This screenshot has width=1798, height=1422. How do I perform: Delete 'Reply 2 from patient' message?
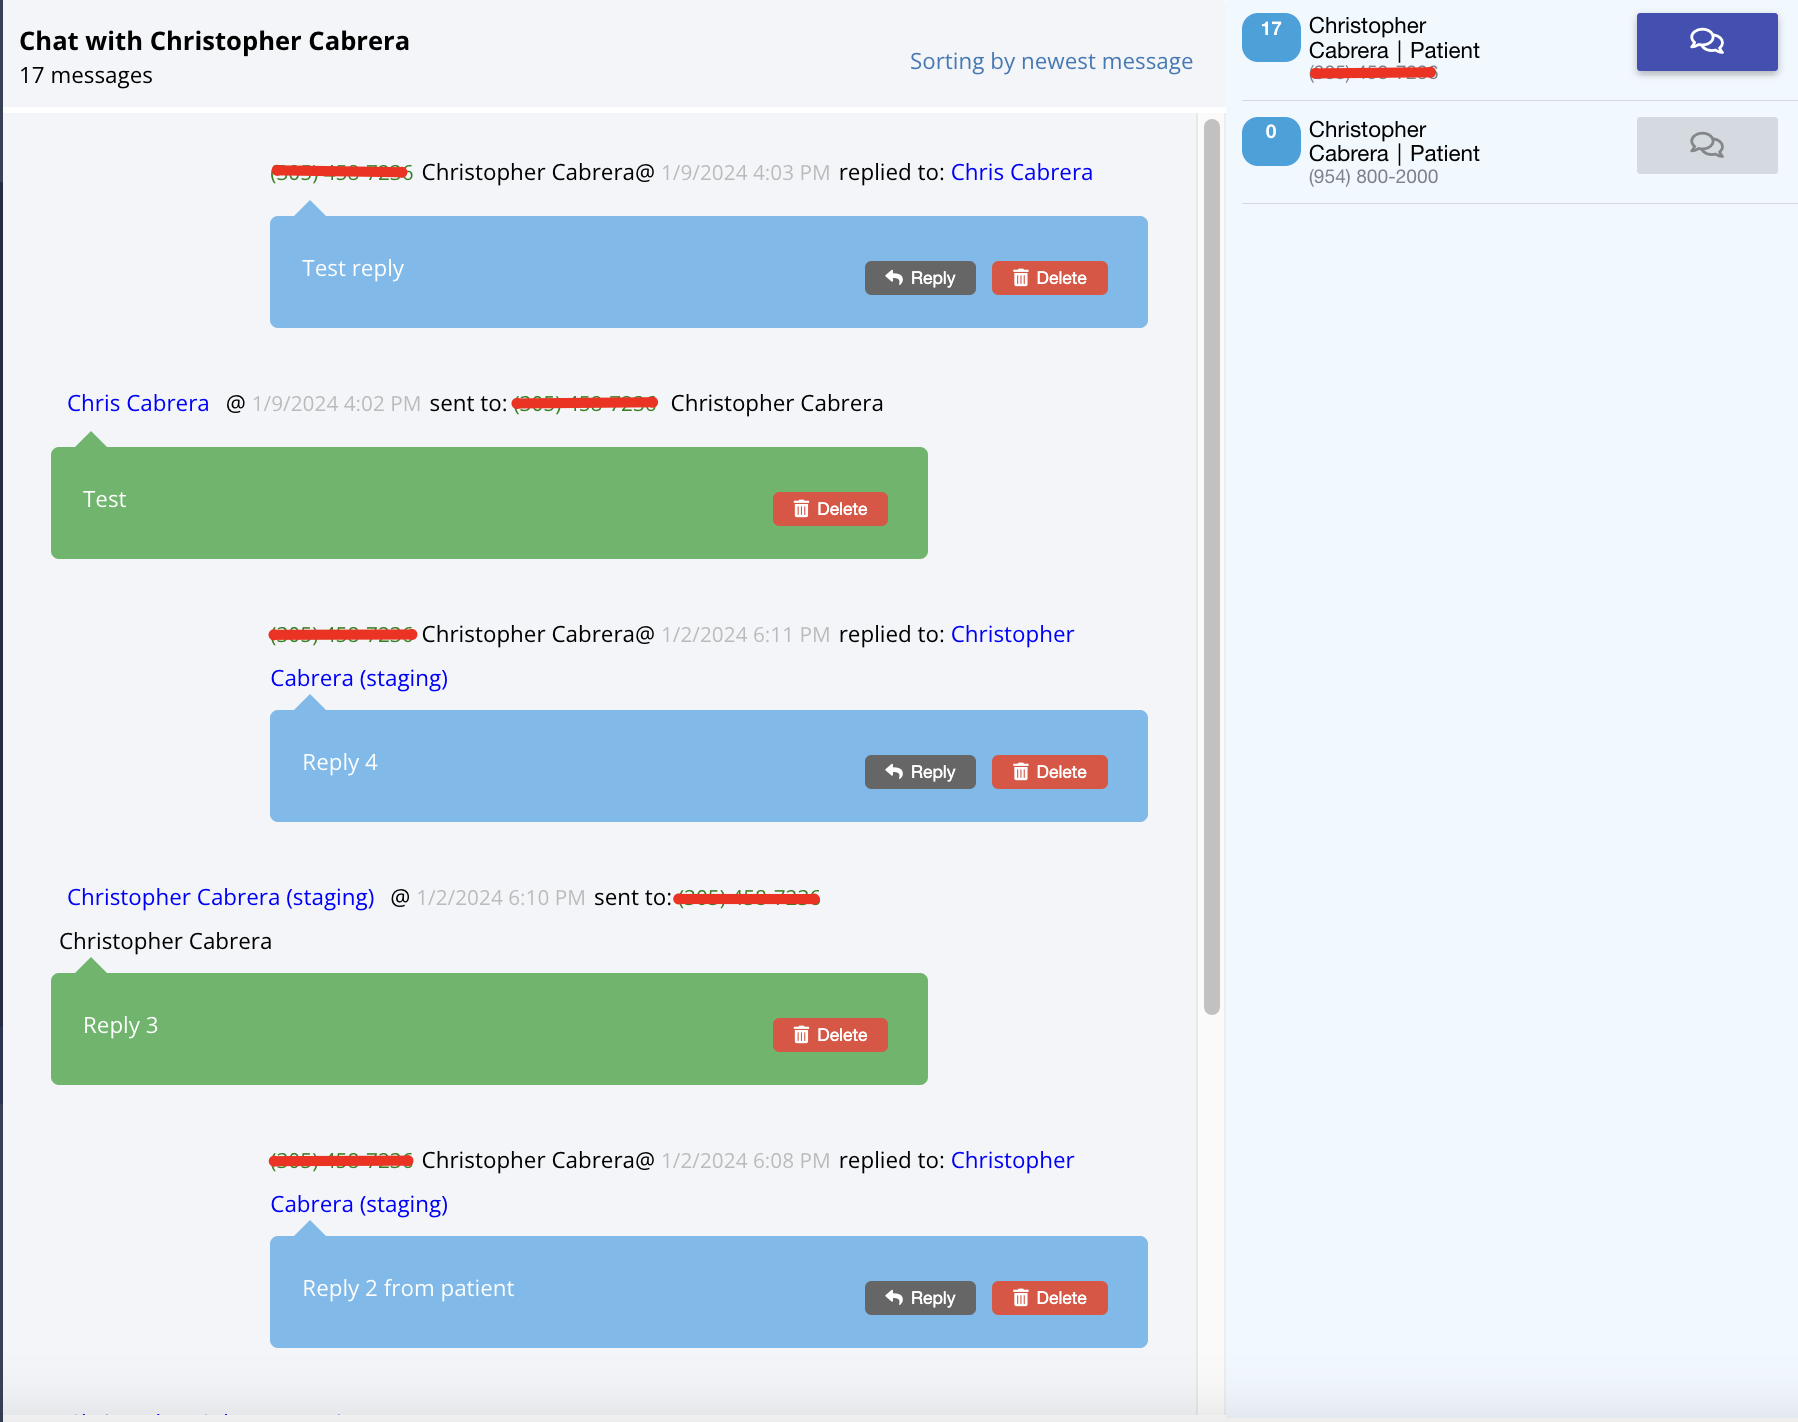pos(1049,1298)
